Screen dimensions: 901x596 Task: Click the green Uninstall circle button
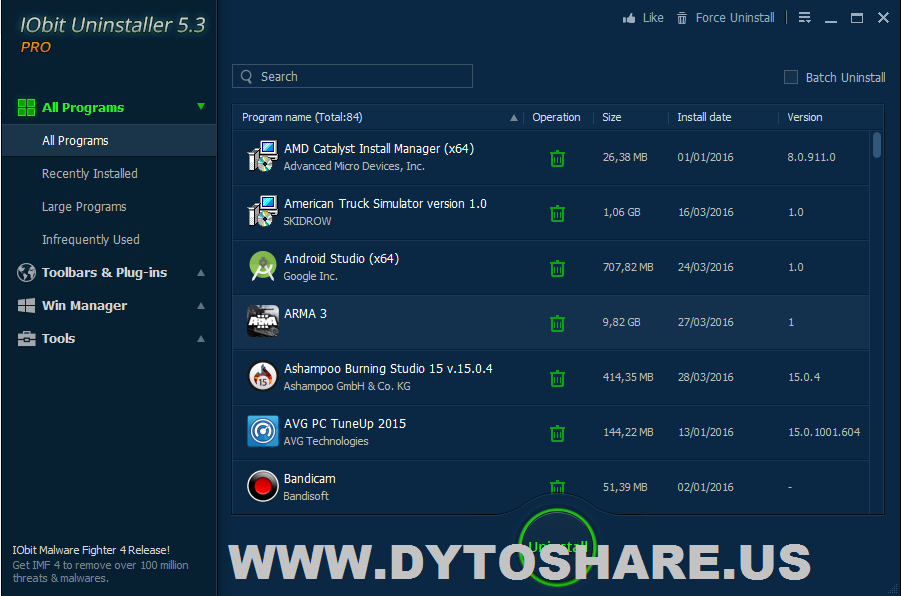tap(557, 547)
